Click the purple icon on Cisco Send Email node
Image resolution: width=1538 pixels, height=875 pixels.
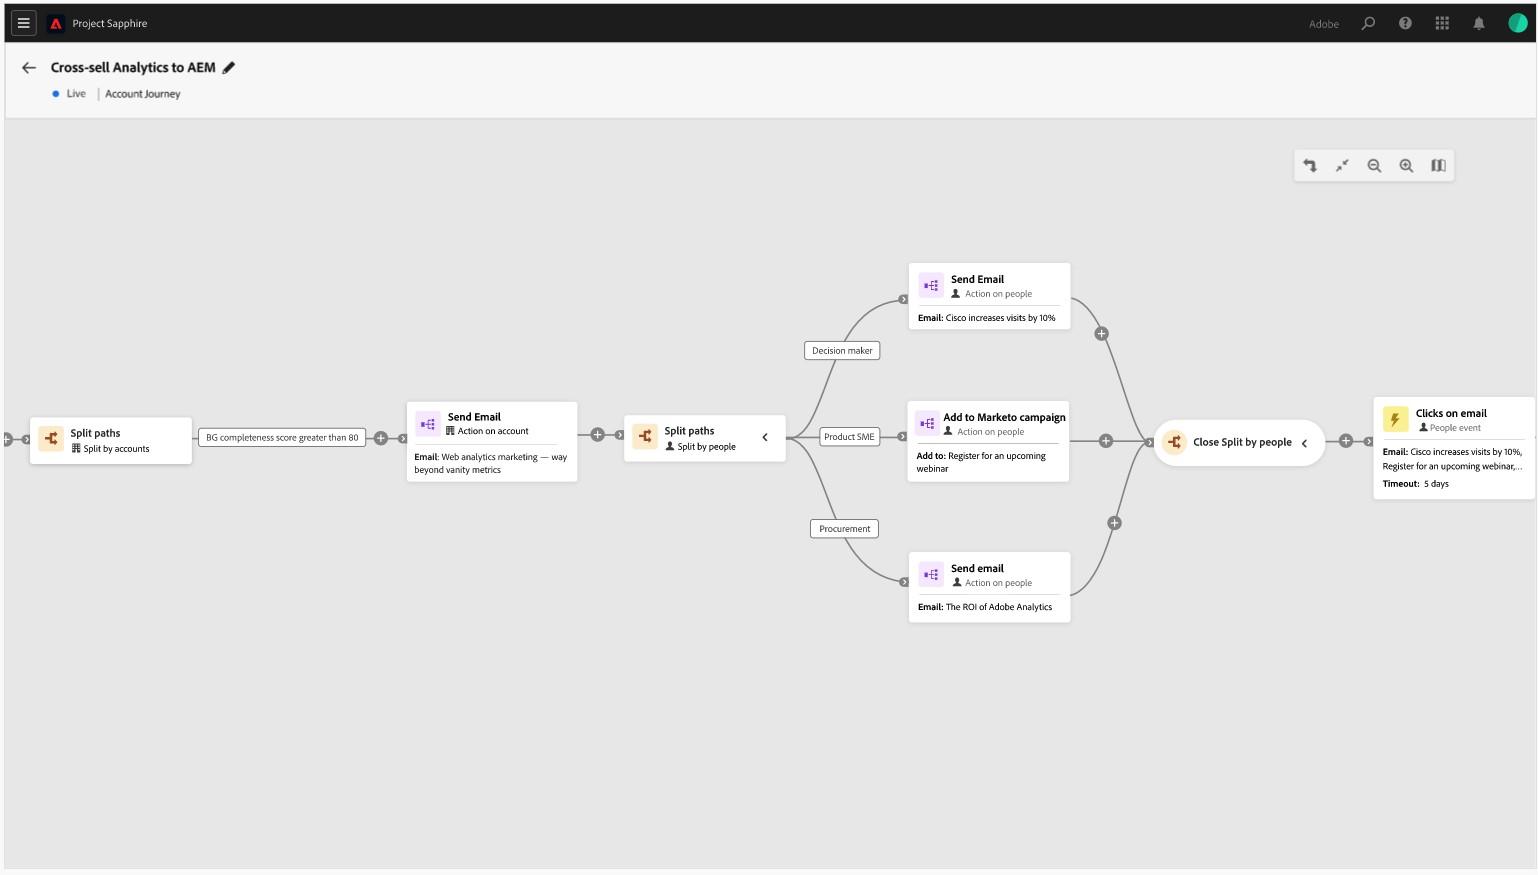pyautogui.click(x=931, y=286)
